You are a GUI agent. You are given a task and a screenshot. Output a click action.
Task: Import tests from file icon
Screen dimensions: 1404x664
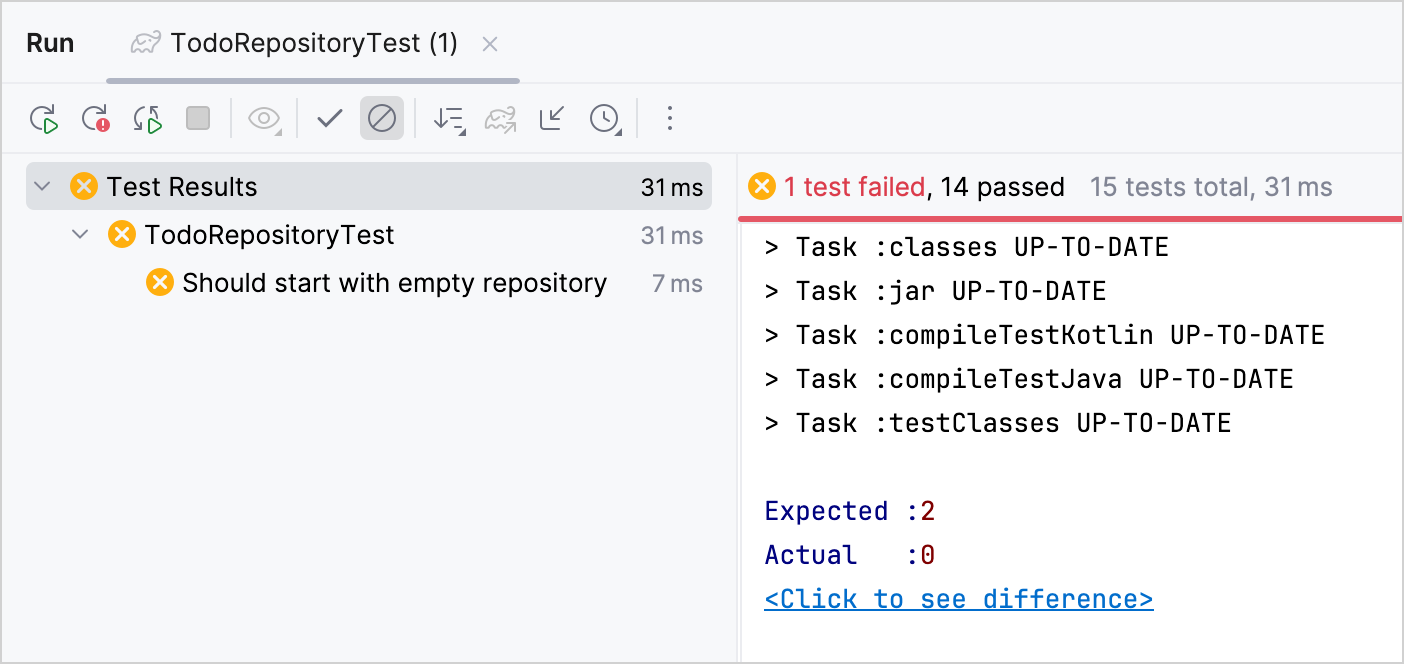pyautogui.click(x=552, y=119)
